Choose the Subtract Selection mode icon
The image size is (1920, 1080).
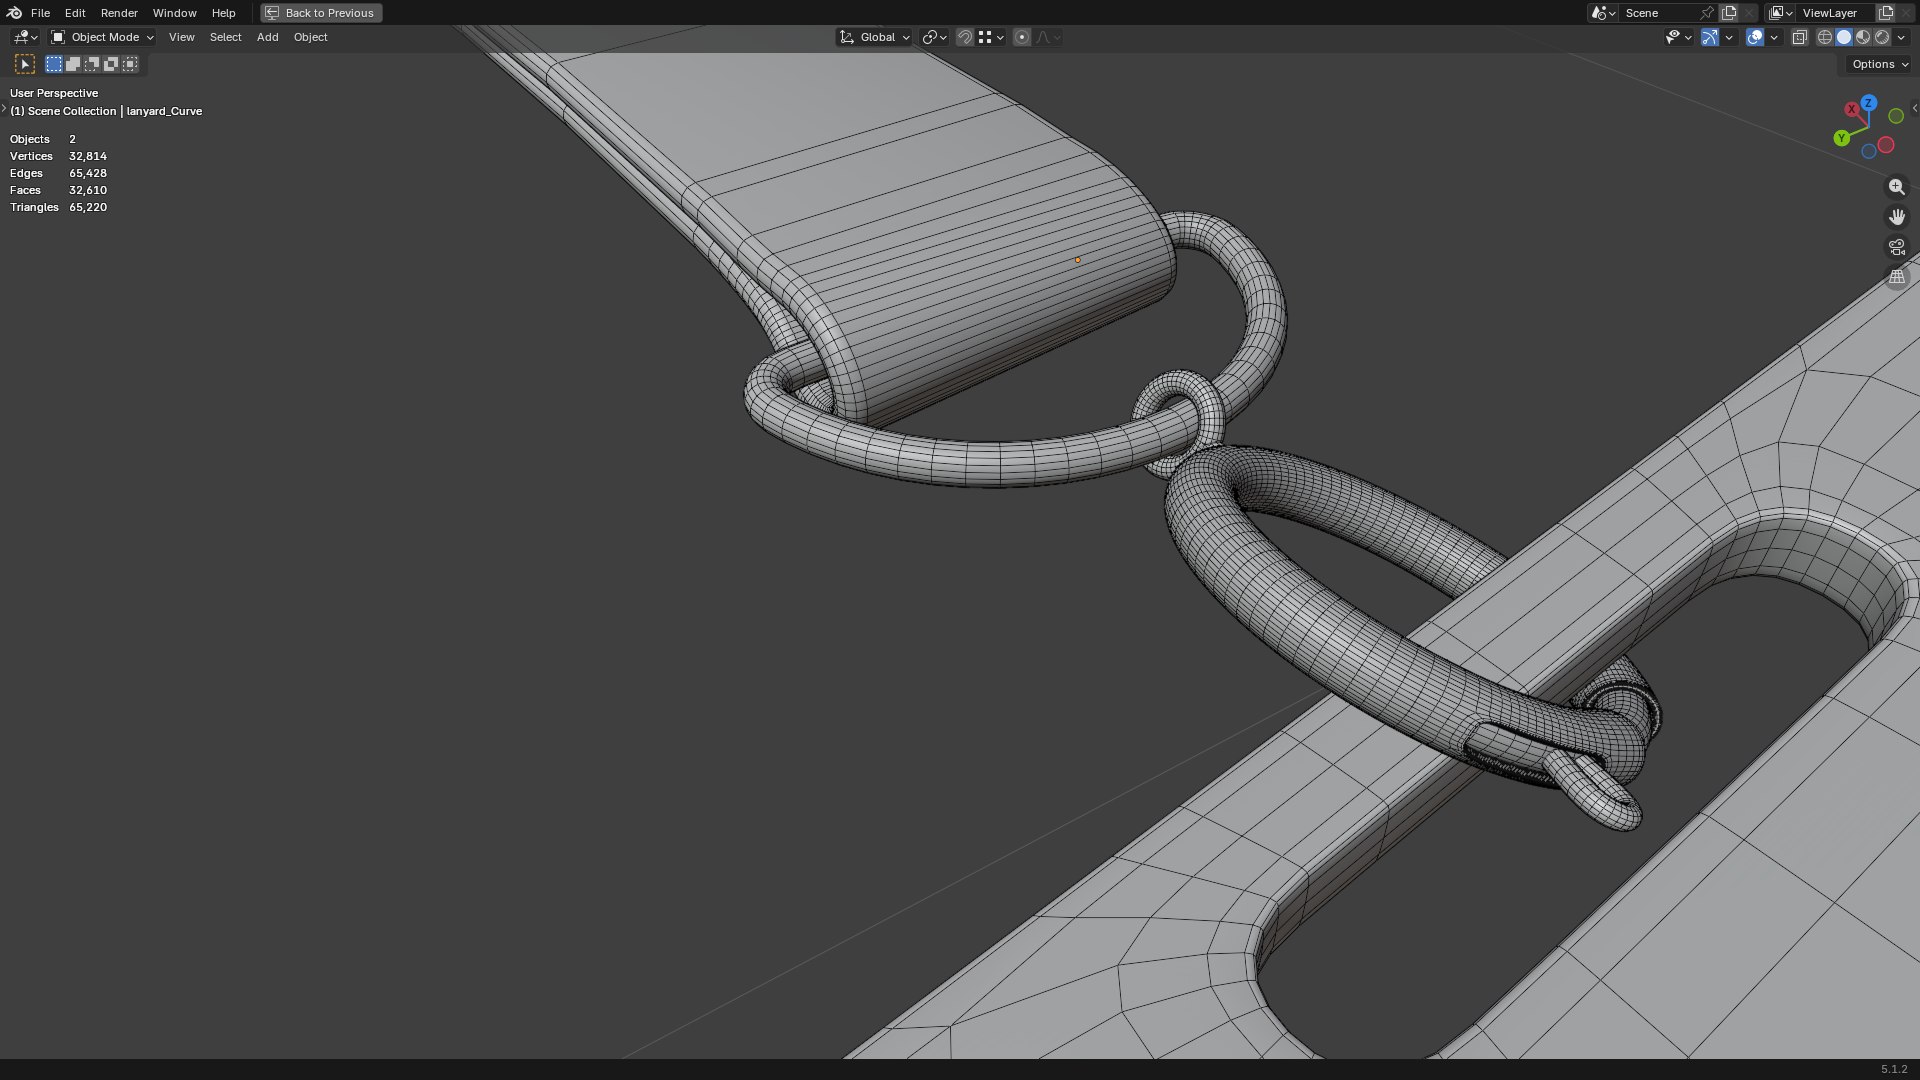[x=92, y=64]
